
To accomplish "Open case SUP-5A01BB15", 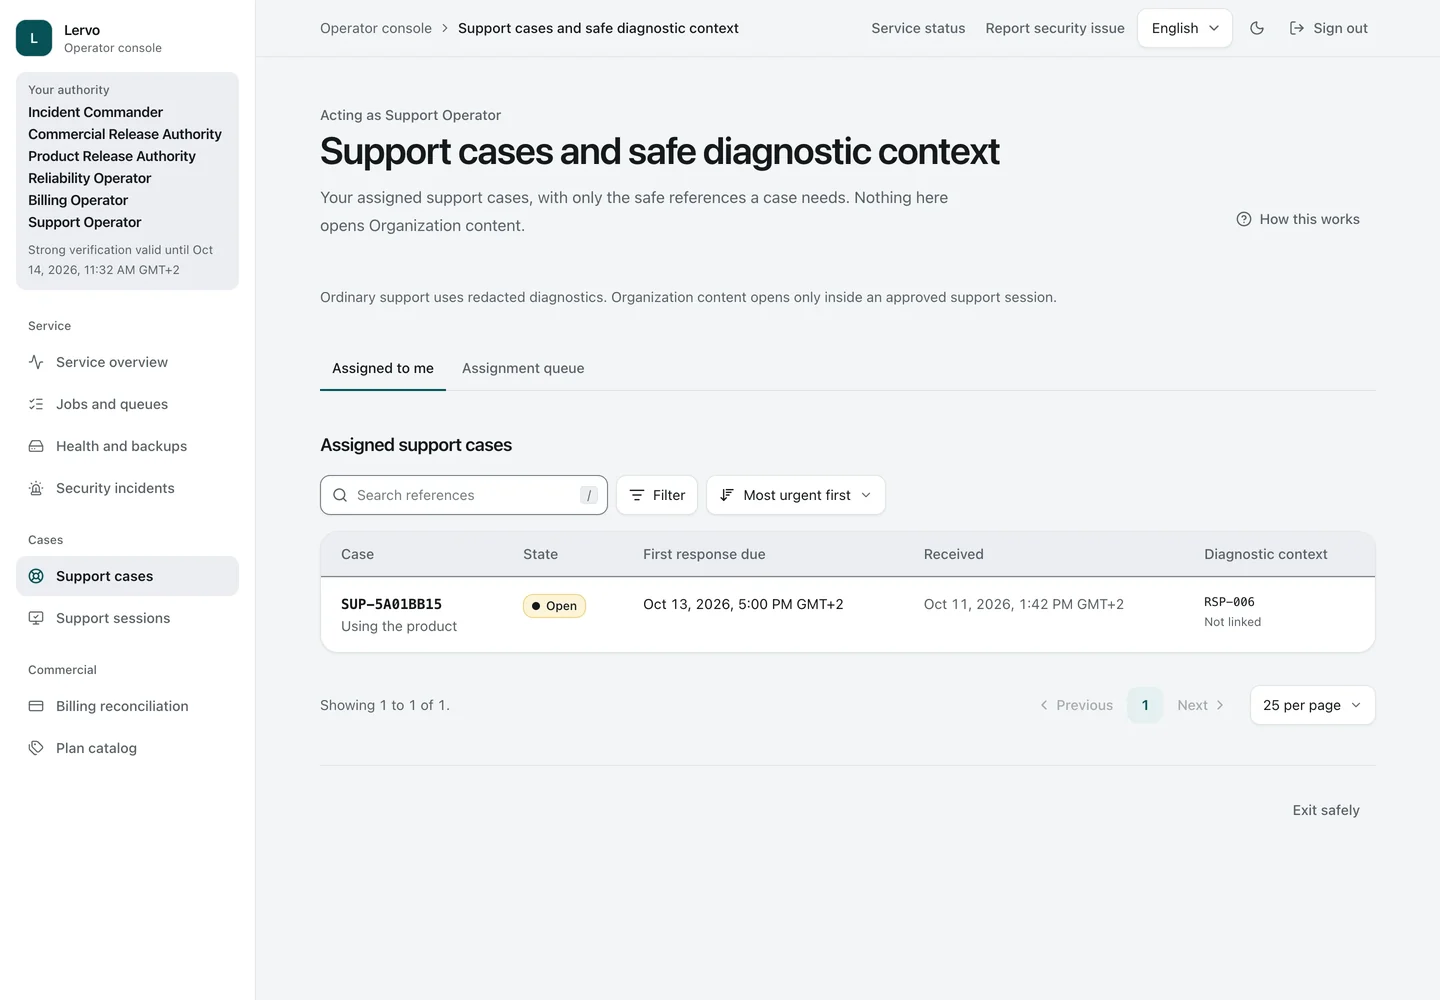I will click(391, 604).
